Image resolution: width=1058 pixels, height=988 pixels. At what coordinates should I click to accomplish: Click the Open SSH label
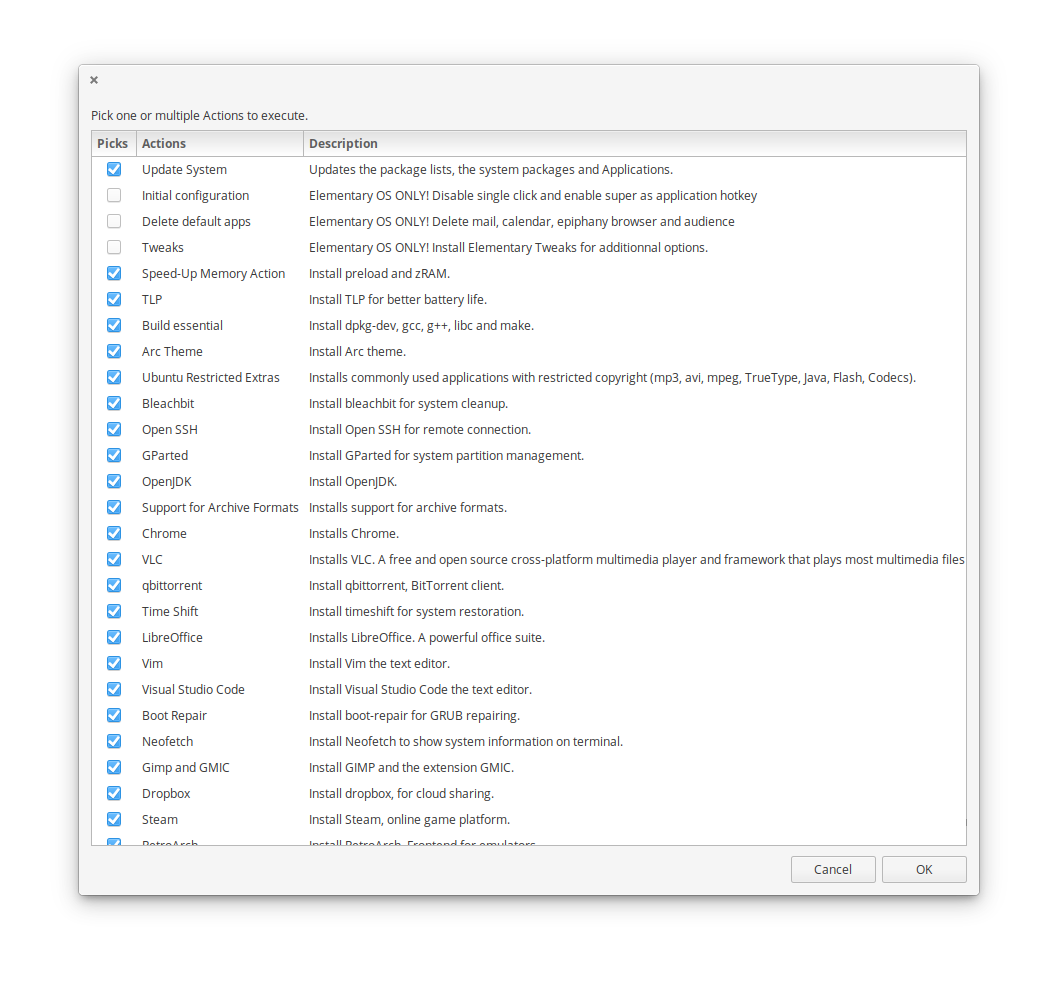(x=169, y=429)
